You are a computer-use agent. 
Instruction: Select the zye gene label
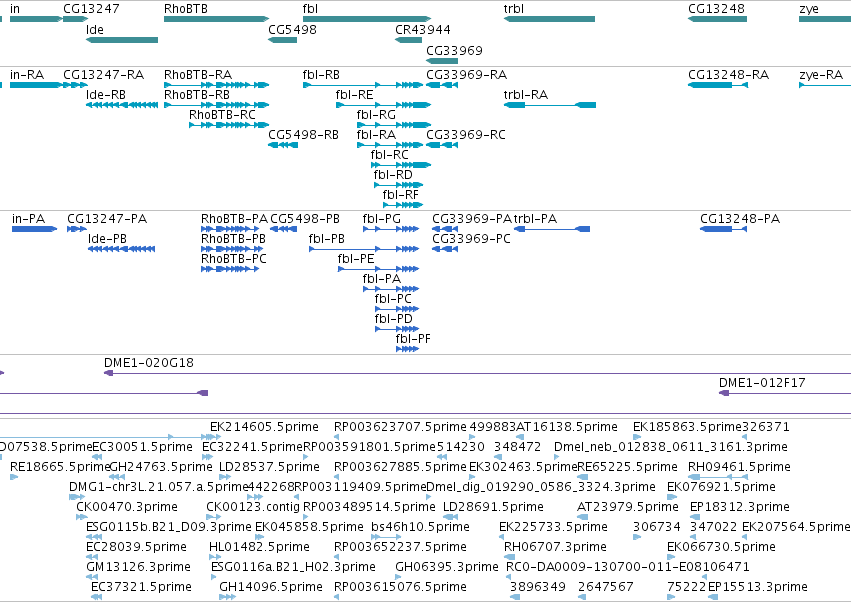tap(809, 9)
